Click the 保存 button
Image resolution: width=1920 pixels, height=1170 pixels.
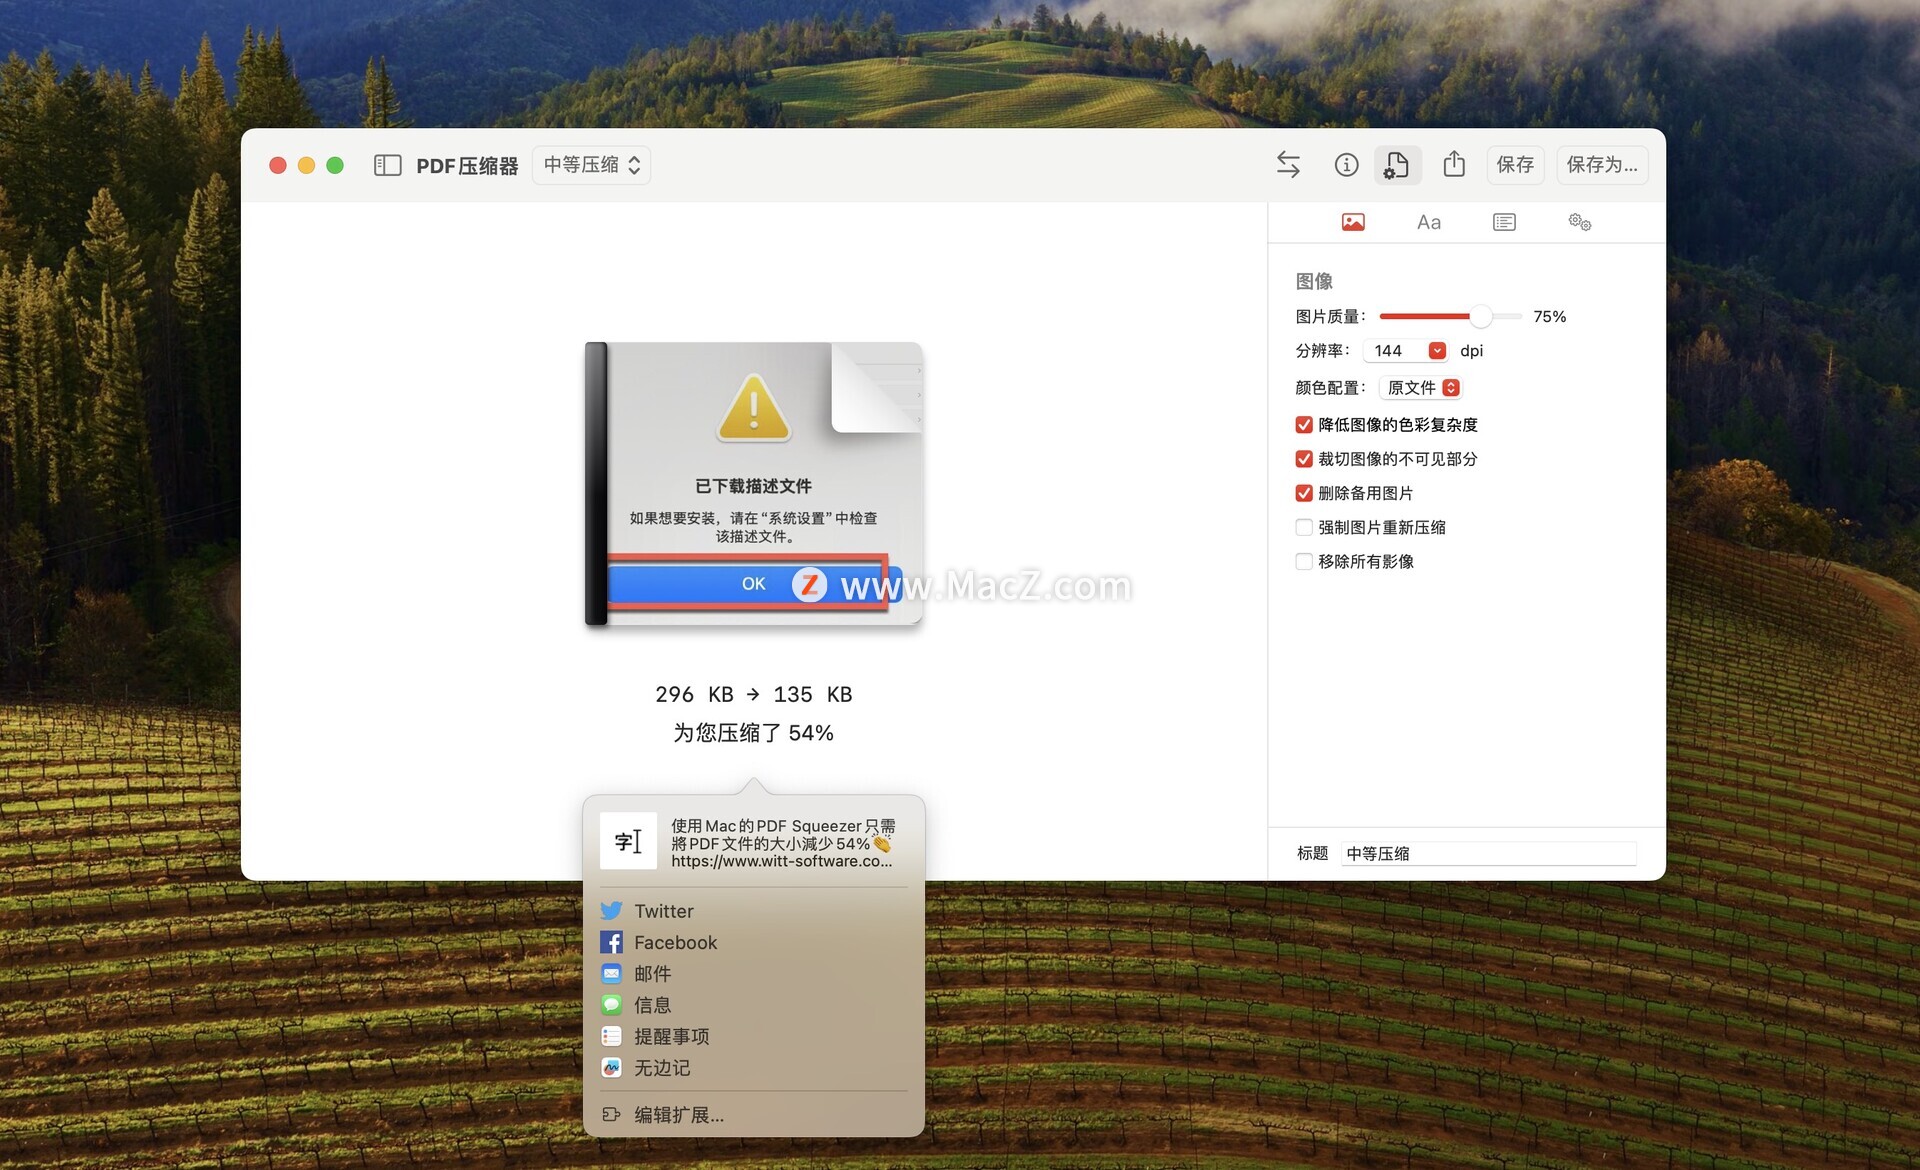[1515, 165]
